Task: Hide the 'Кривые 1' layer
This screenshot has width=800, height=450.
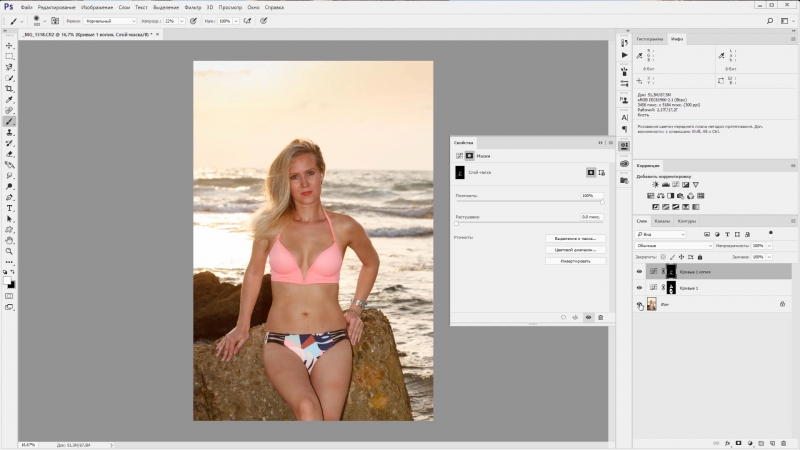Action: pos(640,288)
